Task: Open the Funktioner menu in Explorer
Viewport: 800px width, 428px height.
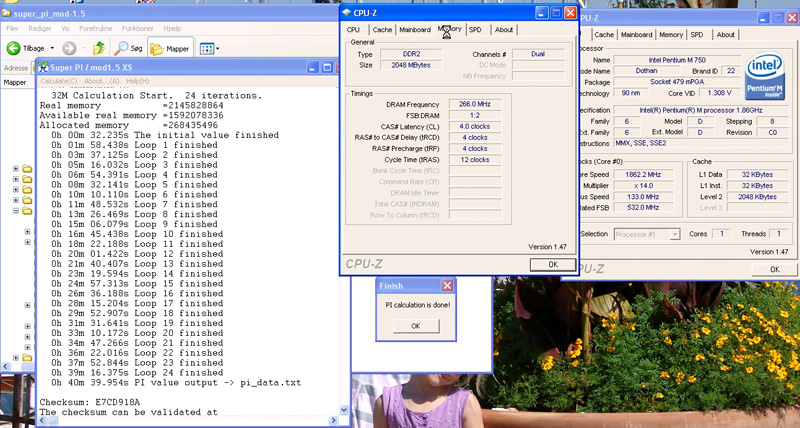Action: pyautogui.click(x=137, y=29)
